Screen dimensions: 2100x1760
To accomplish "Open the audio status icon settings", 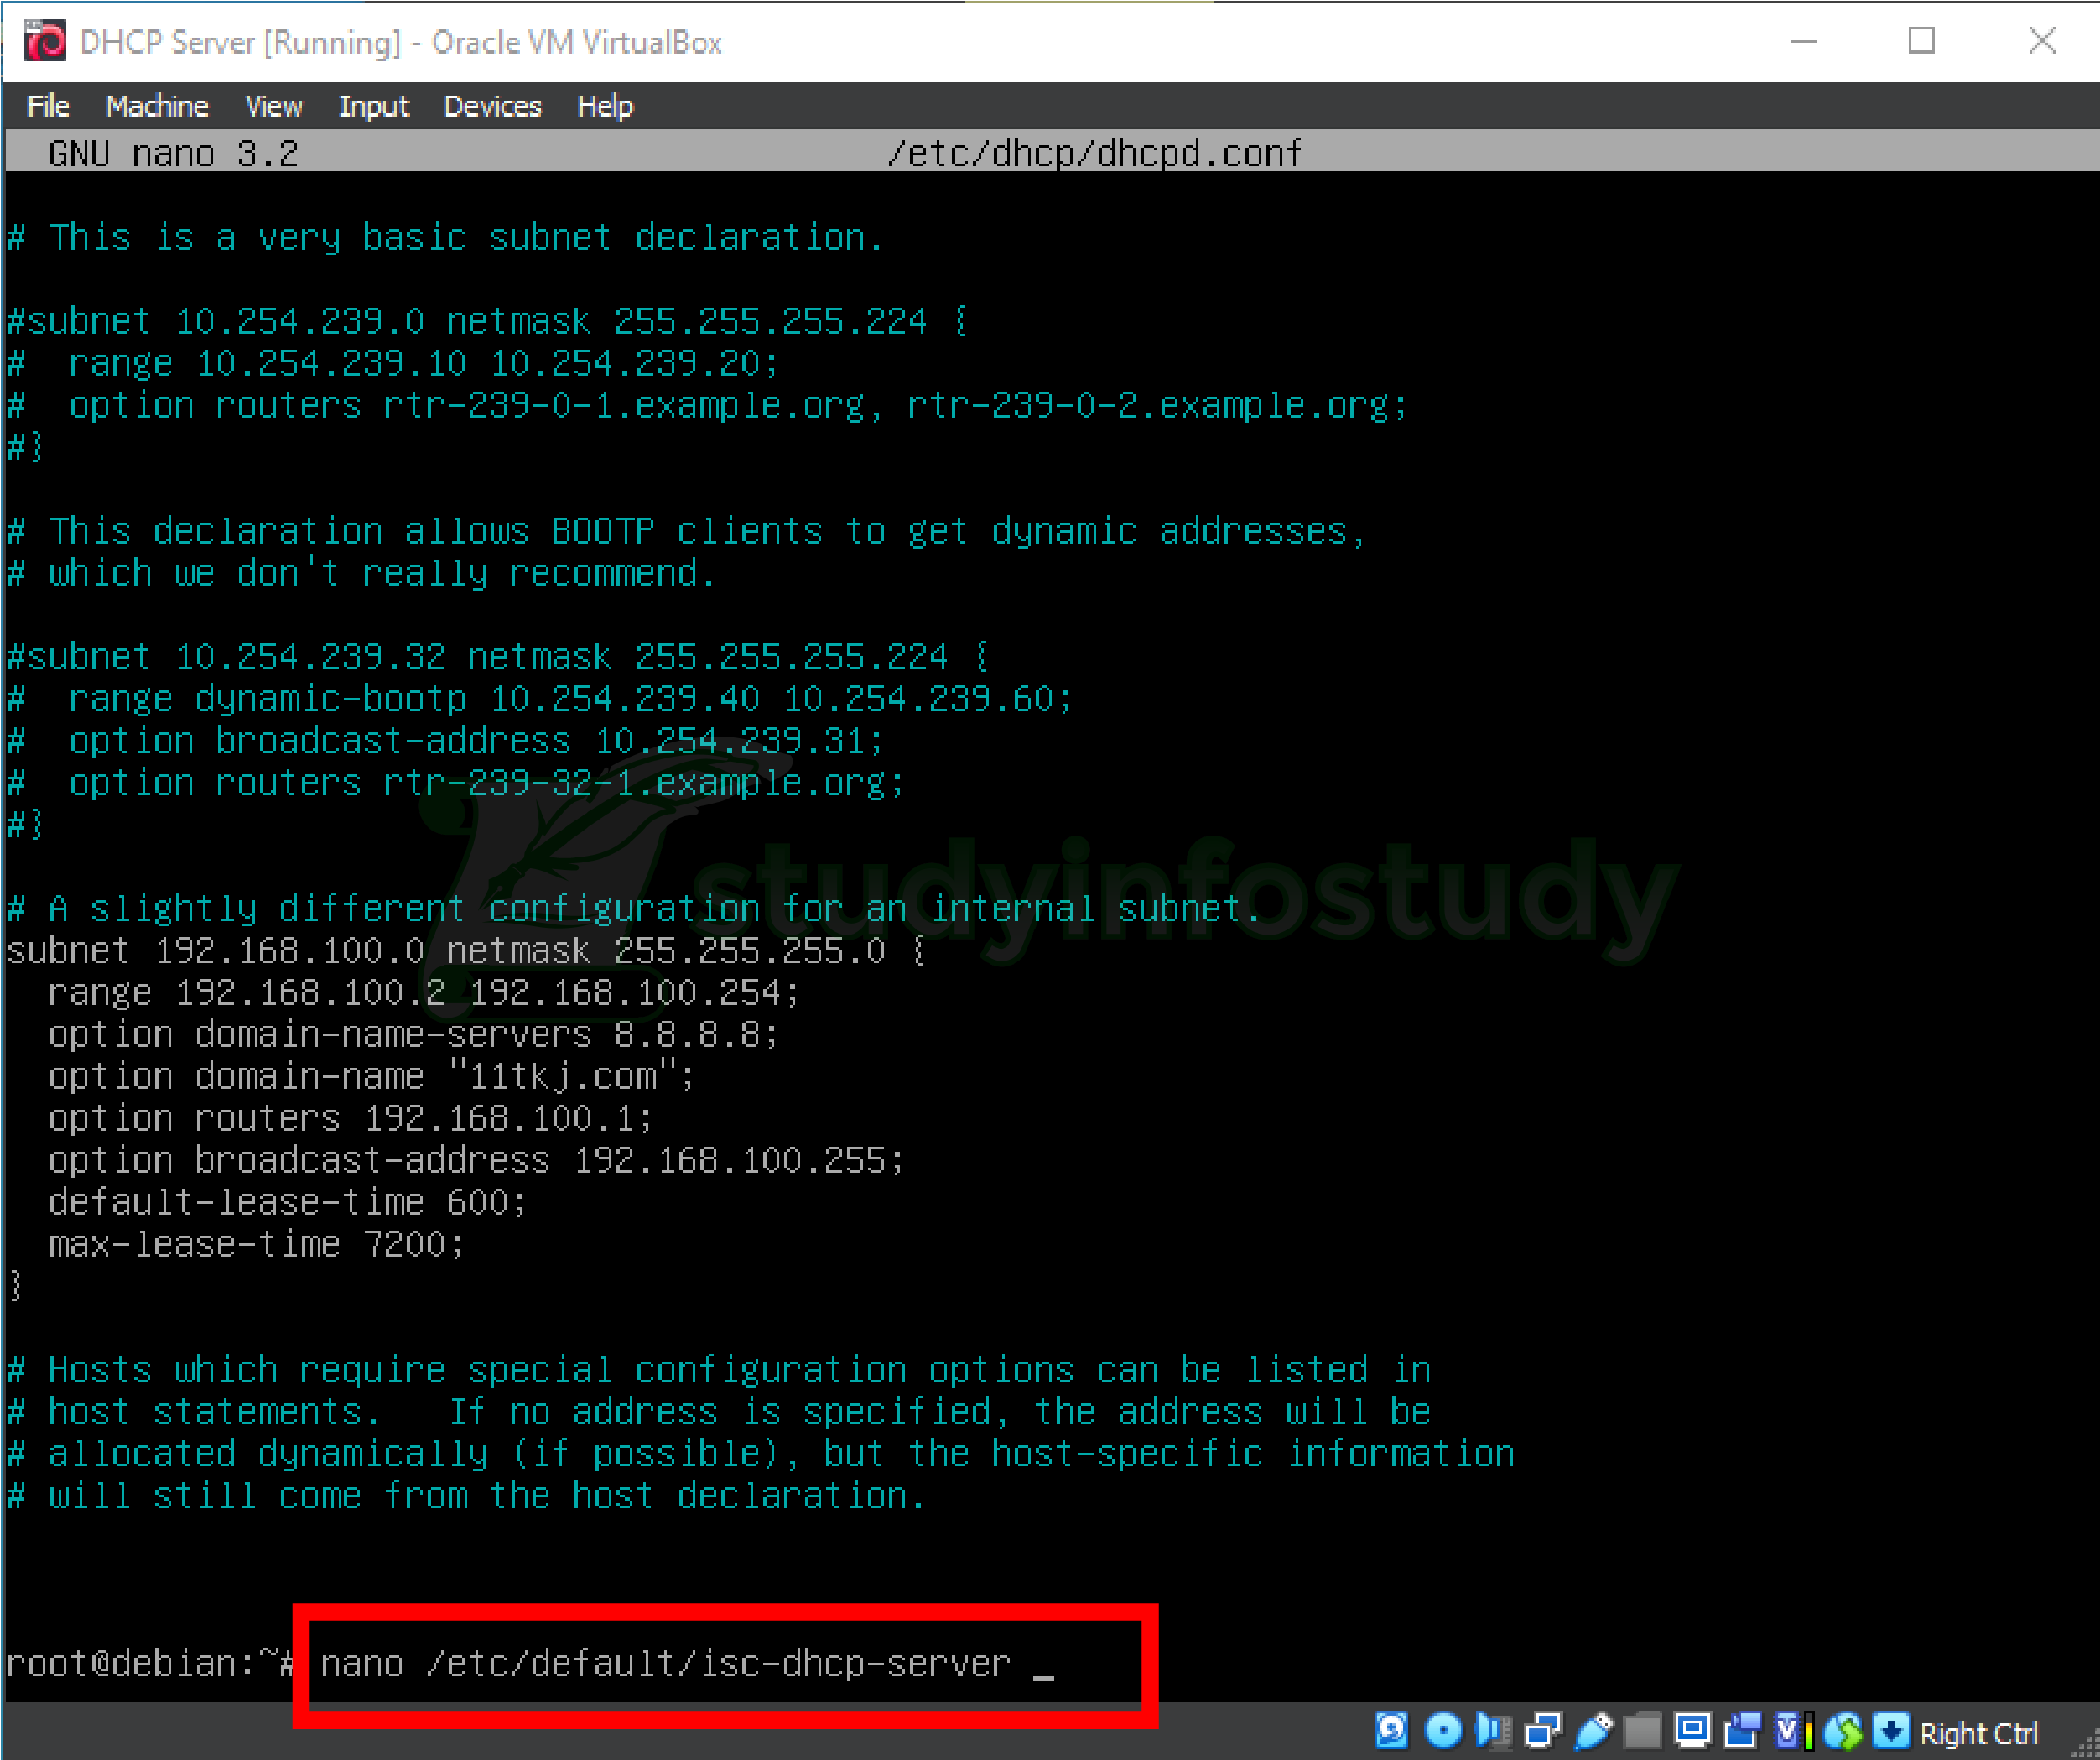I will 1493,1730.
